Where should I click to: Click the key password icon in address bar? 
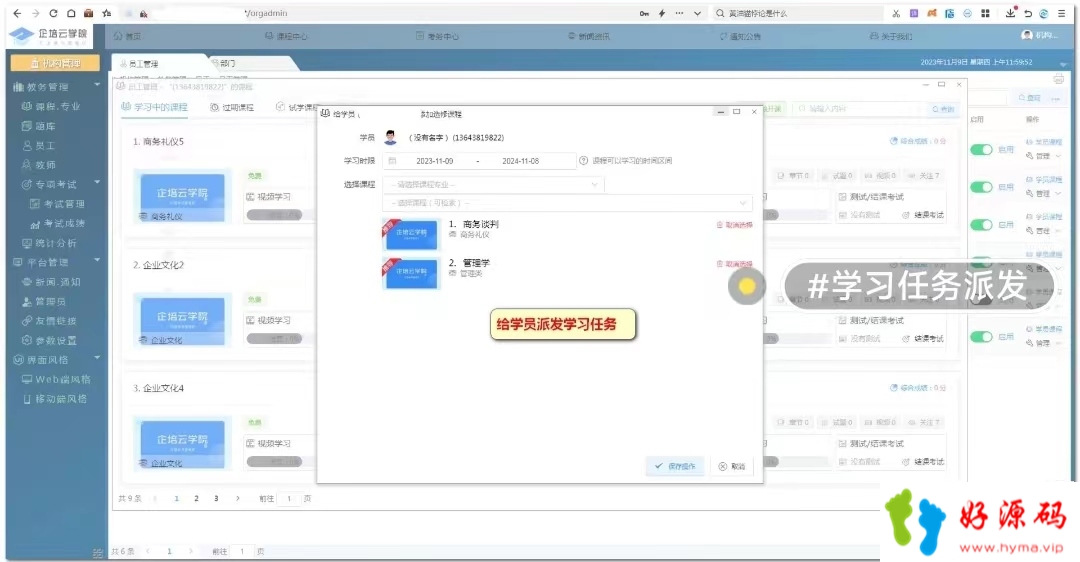(x=644, y=13)
